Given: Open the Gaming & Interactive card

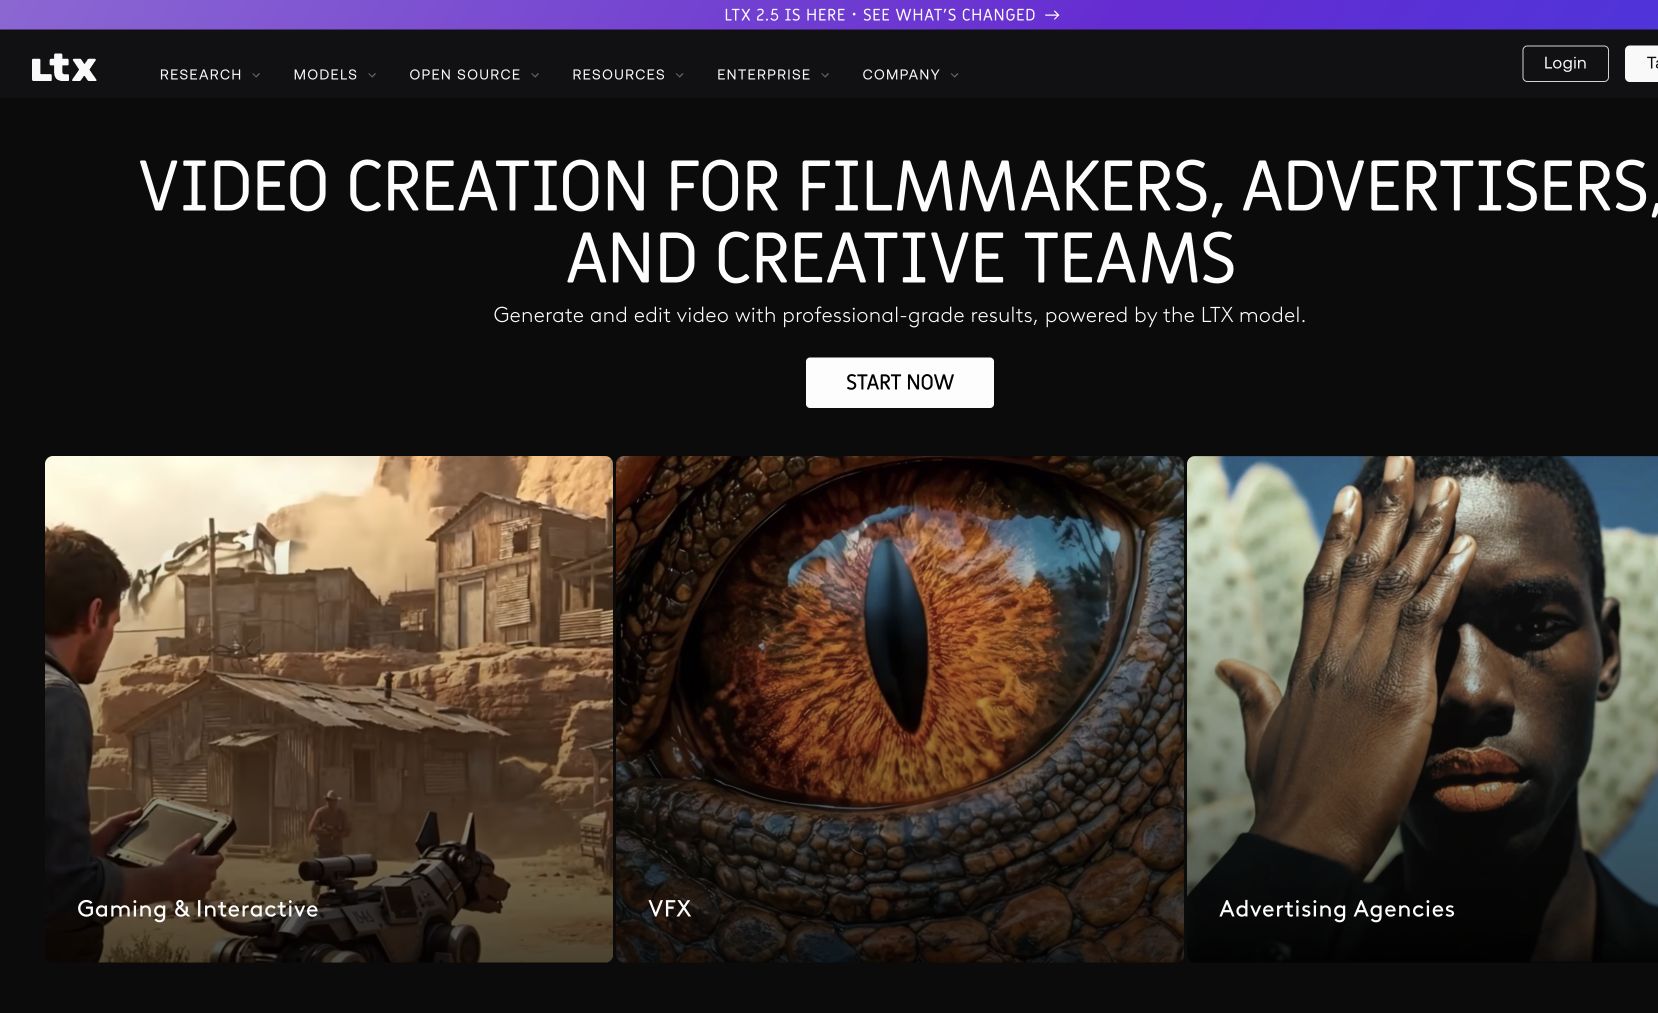Looking at the screenshot, I should [329, 709].
